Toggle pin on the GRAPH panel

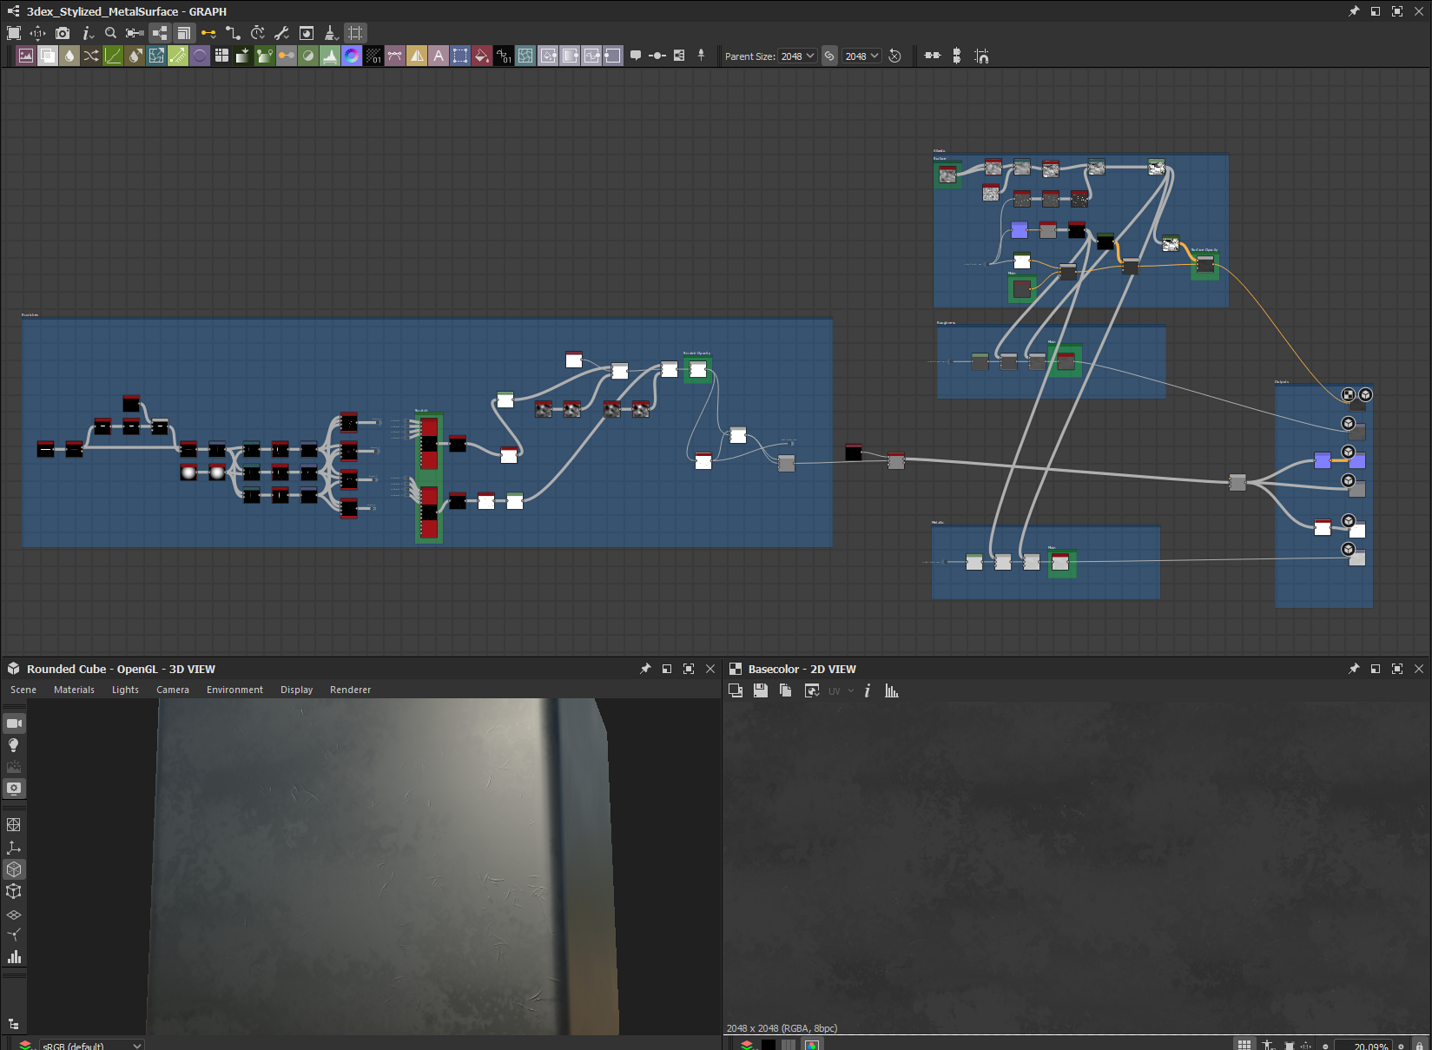[x=1354, y=11]
